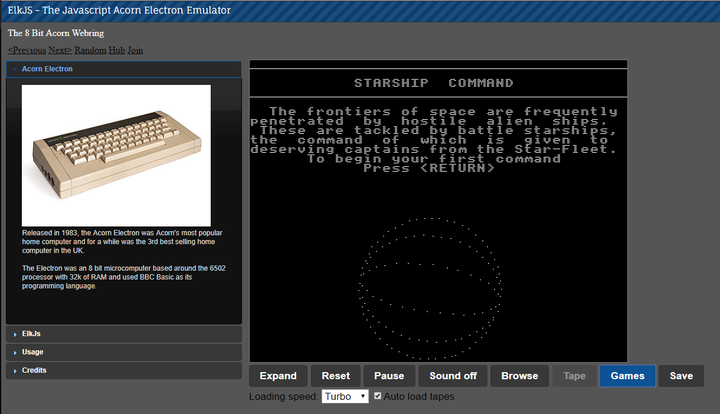720x414 pixels.
Task: Go to Previous webring site
Action: (x=27, y=50)
